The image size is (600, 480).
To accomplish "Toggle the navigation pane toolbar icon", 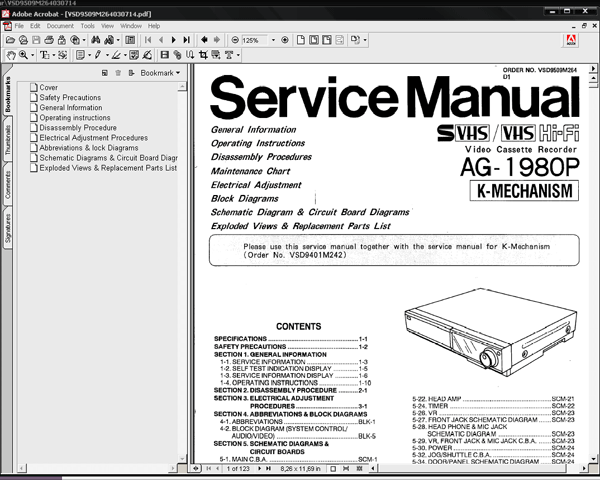I will pyautogui.click(x=130, y=40).
